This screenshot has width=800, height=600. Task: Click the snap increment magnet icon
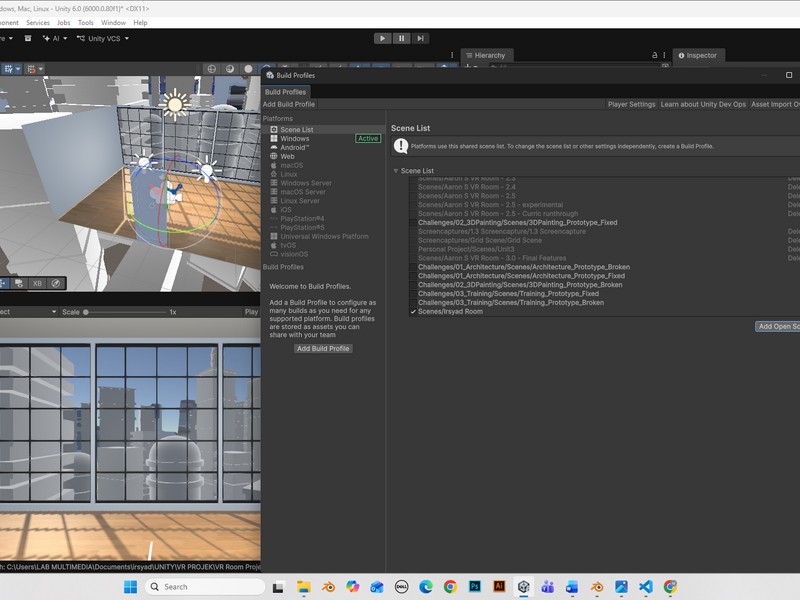point(31,69)
